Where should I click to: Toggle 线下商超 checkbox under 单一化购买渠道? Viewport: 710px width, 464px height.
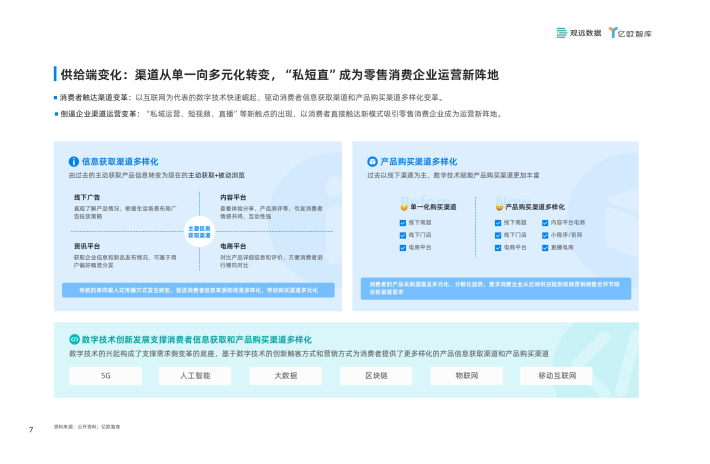click(403, 223)
